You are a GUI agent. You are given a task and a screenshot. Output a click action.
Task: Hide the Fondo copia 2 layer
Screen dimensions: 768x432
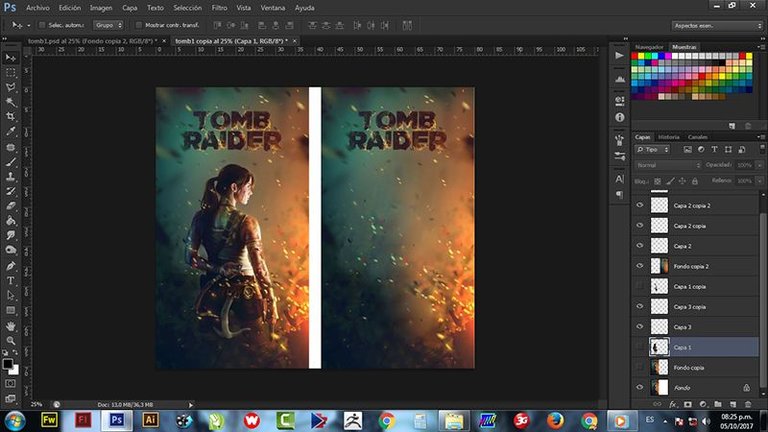coord(640,266)
